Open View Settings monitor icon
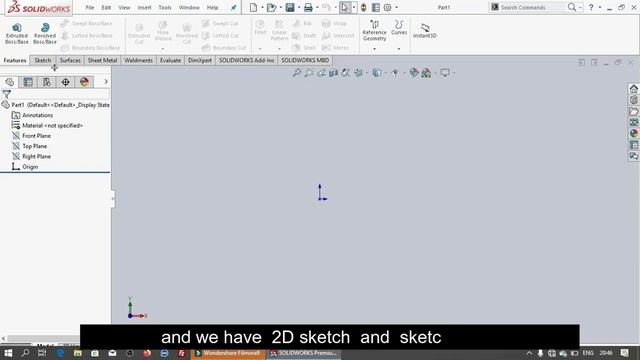Screen dimensions: 640x360 pos(445,73)
